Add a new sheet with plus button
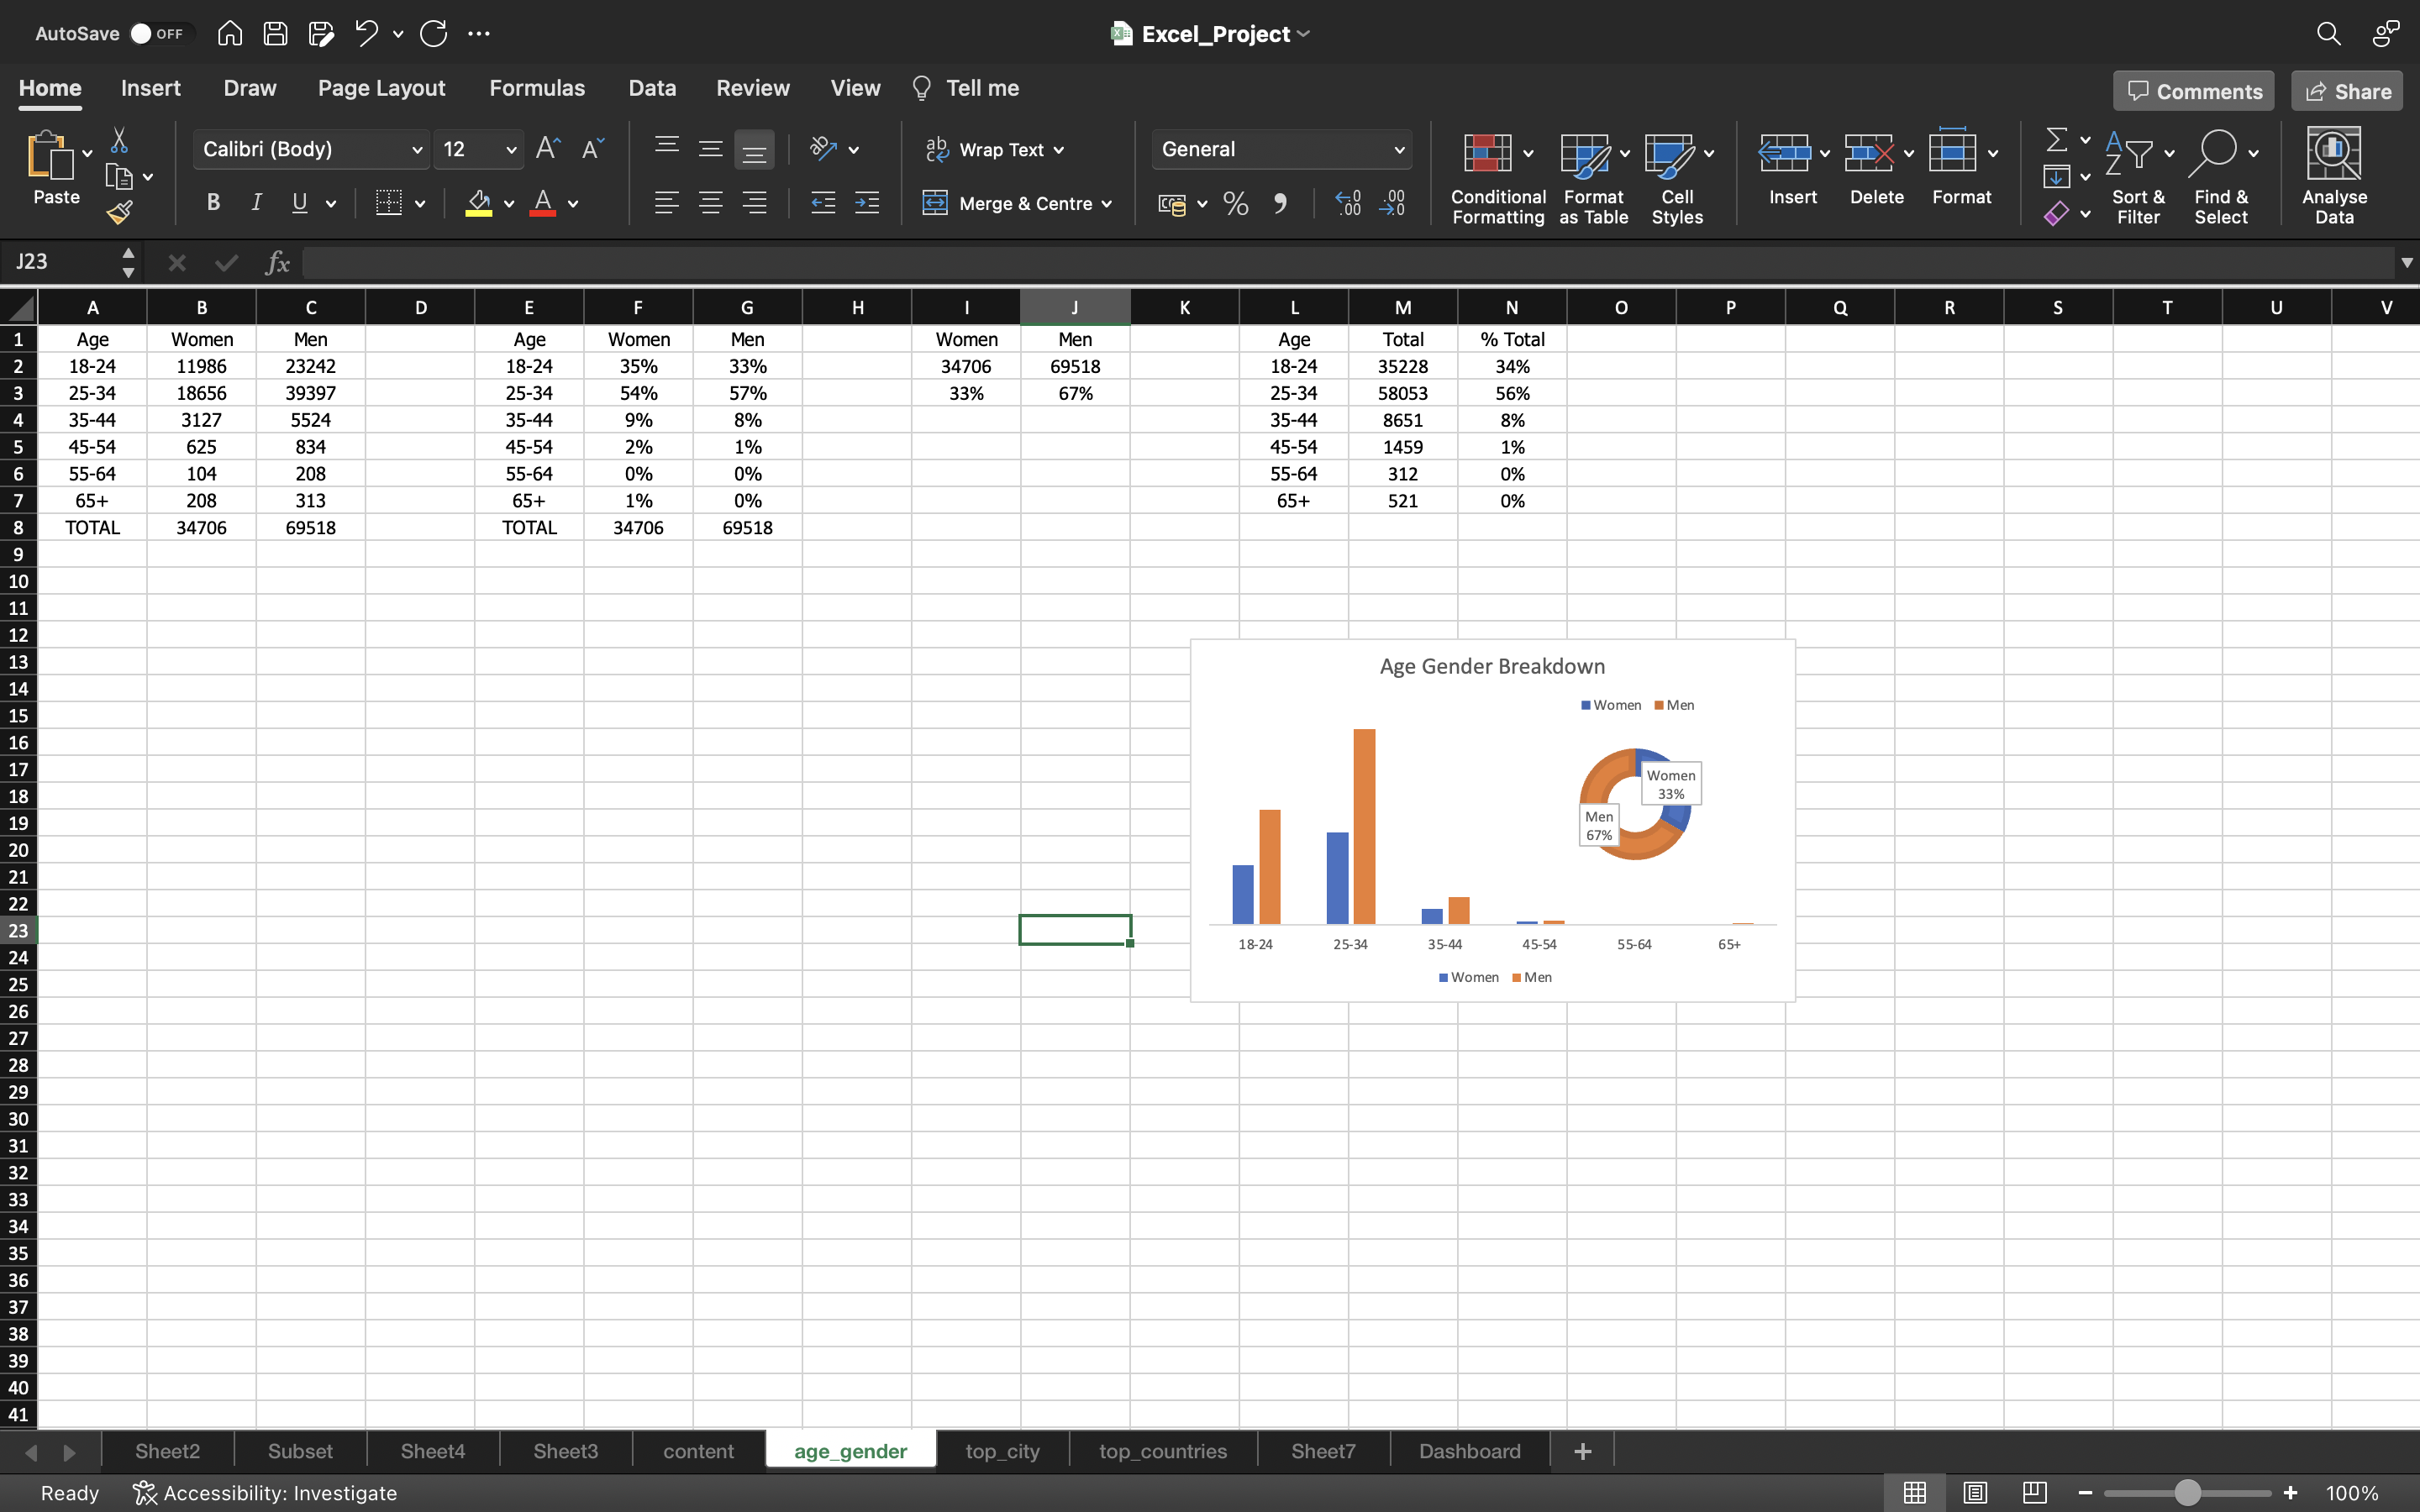The height and width of the screenshot is (1512, 2420). 1582,1451
